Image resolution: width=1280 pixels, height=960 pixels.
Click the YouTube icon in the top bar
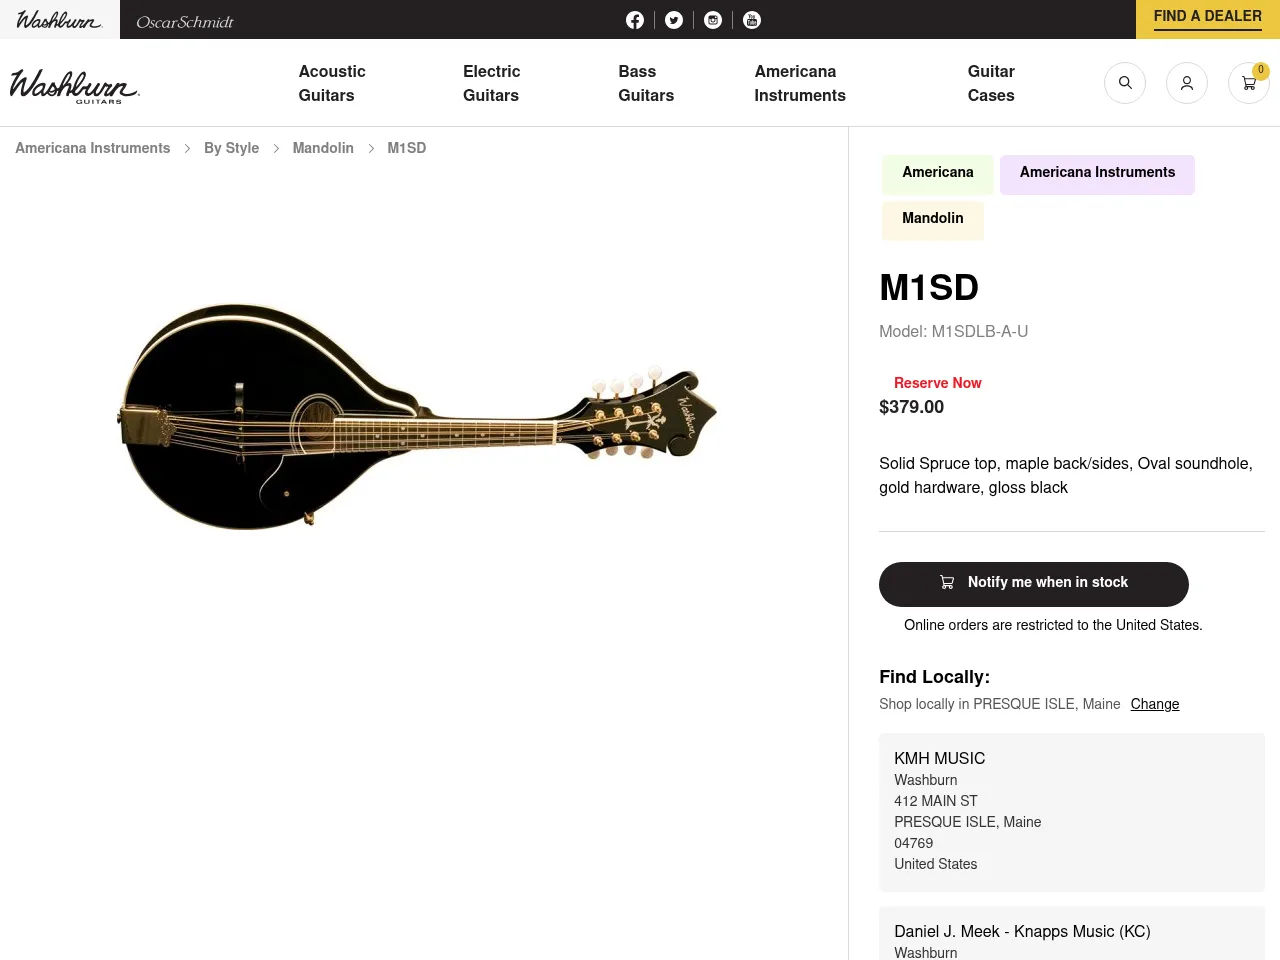(x=752, y=20)
